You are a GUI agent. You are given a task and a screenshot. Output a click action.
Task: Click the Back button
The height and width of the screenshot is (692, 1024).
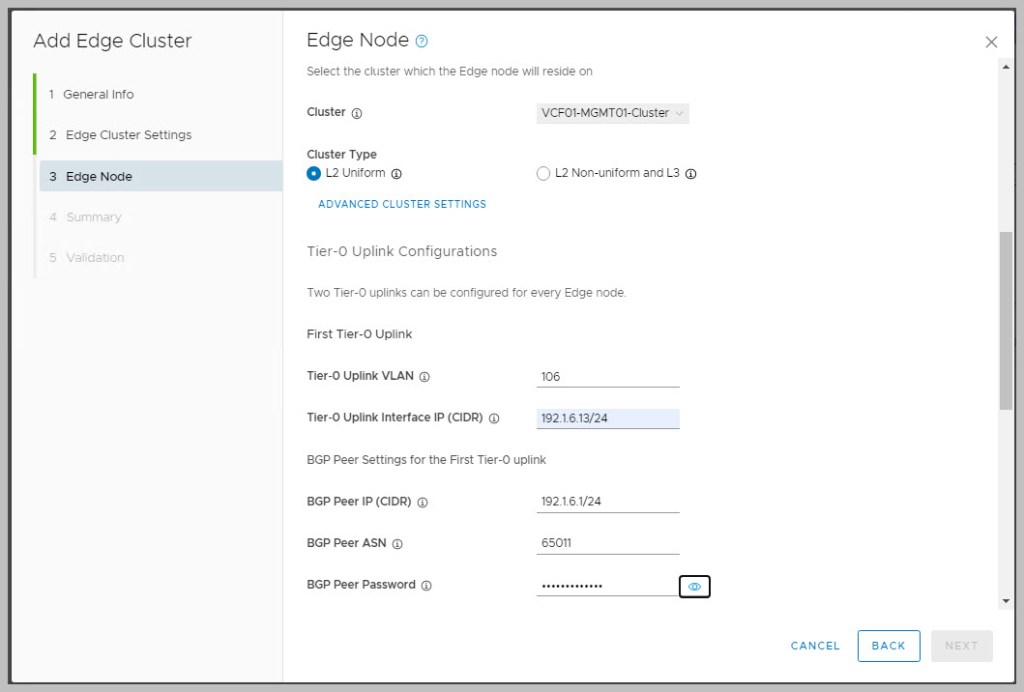888,646
